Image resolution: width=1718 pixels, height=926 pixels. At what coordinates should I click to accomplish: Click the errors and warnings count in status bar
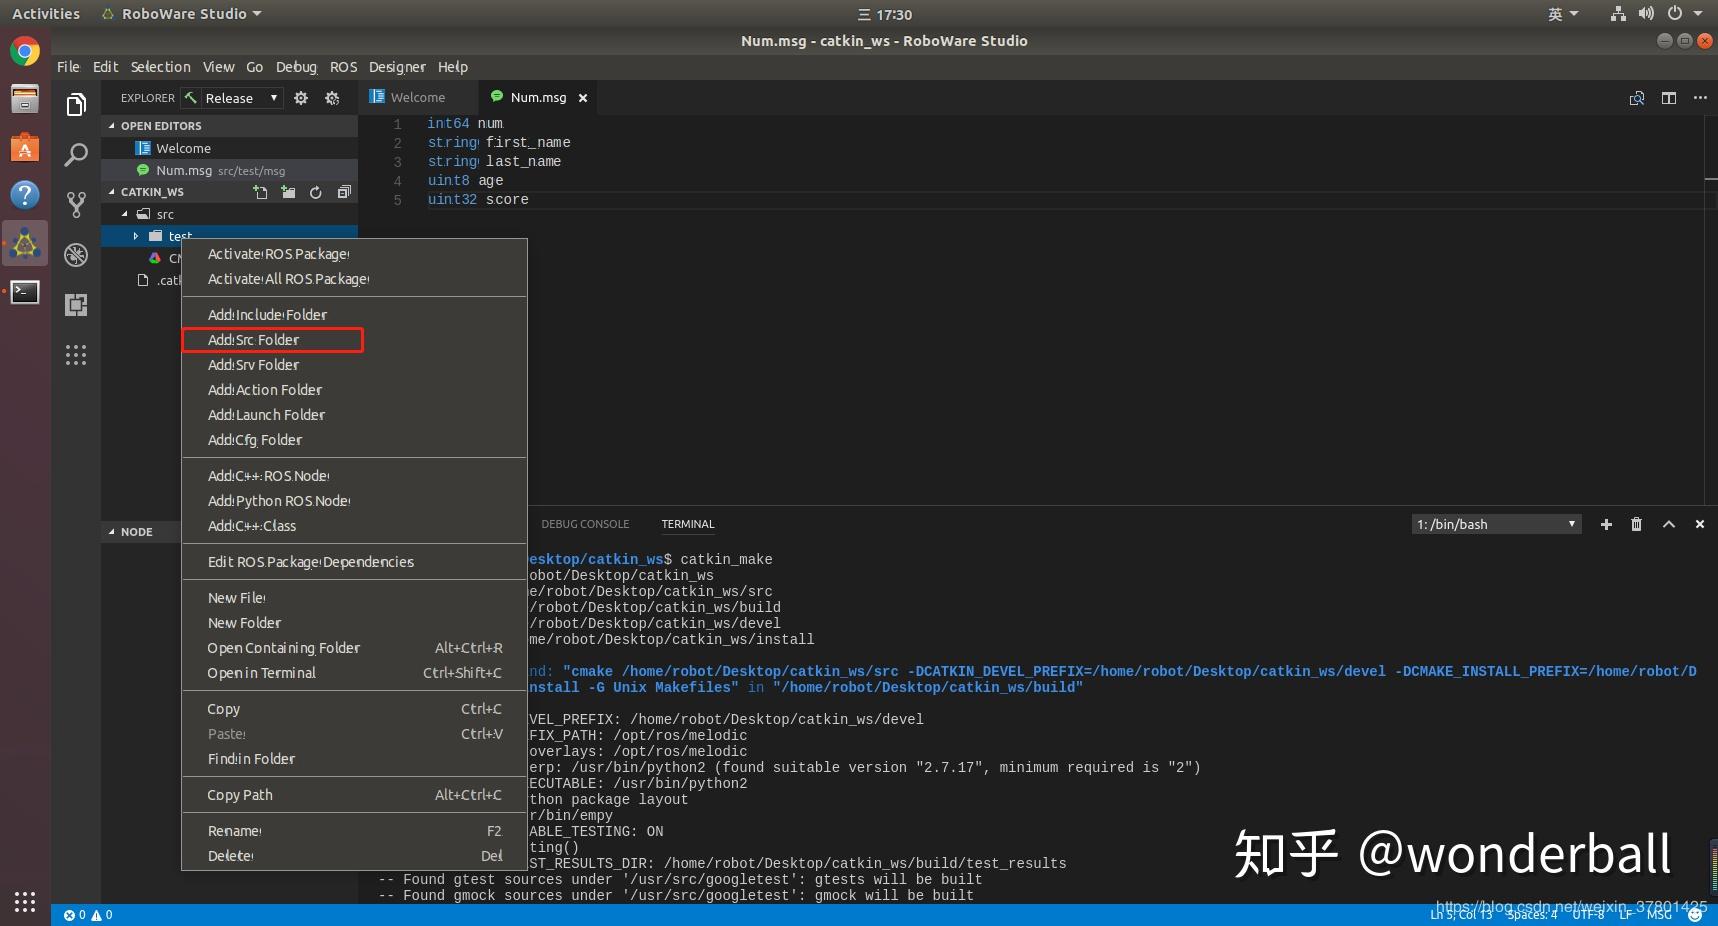pos(88,915)
